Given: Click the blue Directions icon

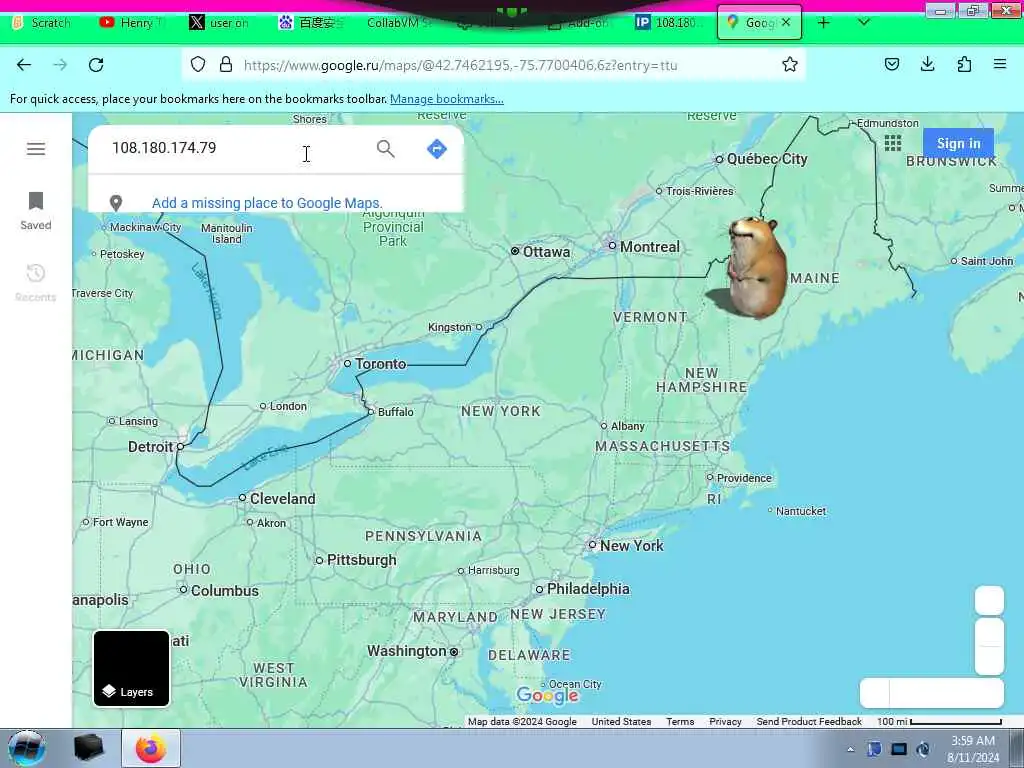Looking at the screenshot, I should coord(436,149).
